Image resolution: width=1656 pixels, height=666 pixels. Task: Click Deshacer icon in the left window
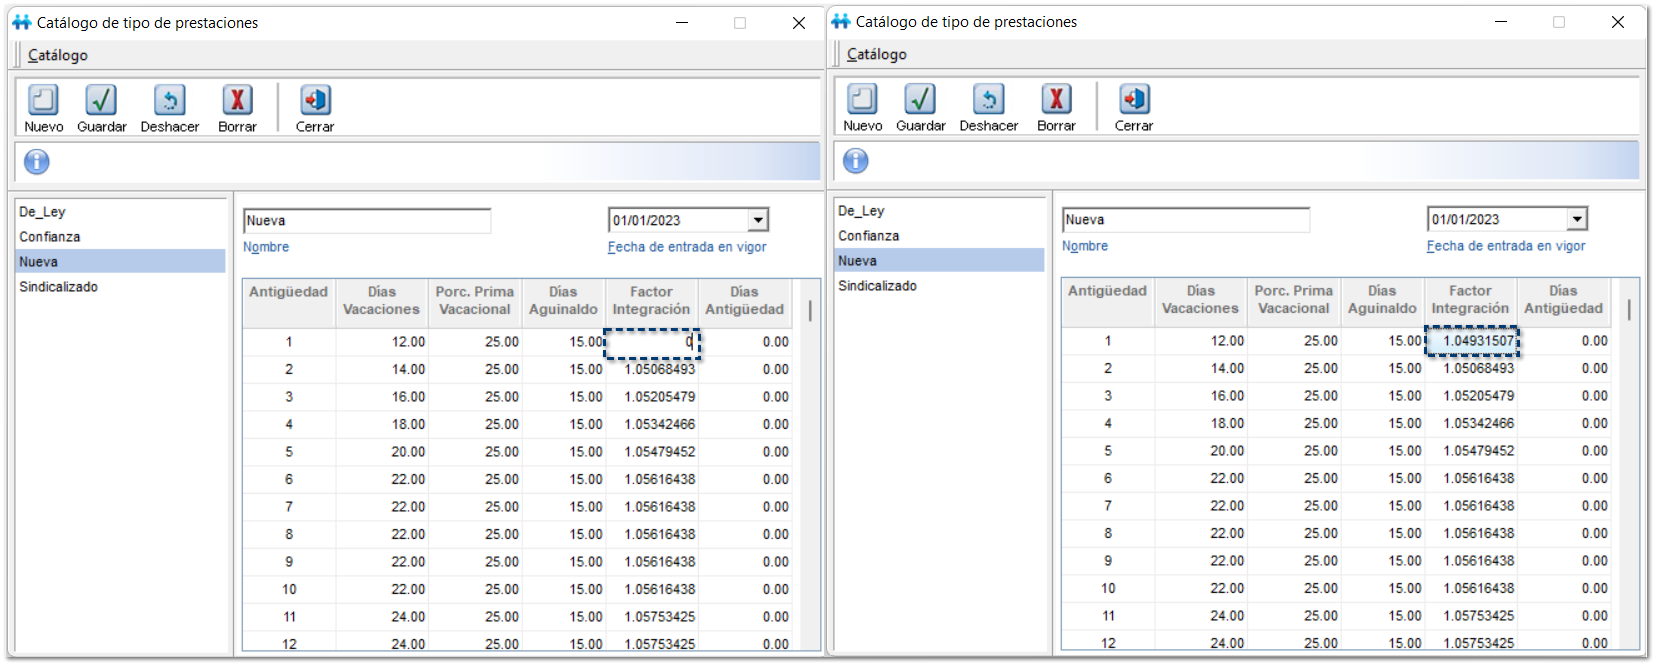coord(169,101)
